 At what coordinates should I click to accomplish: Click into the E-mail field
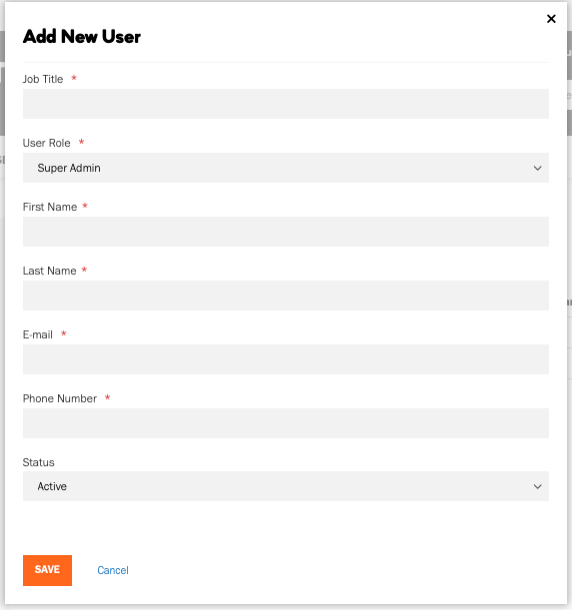(286, 359)
